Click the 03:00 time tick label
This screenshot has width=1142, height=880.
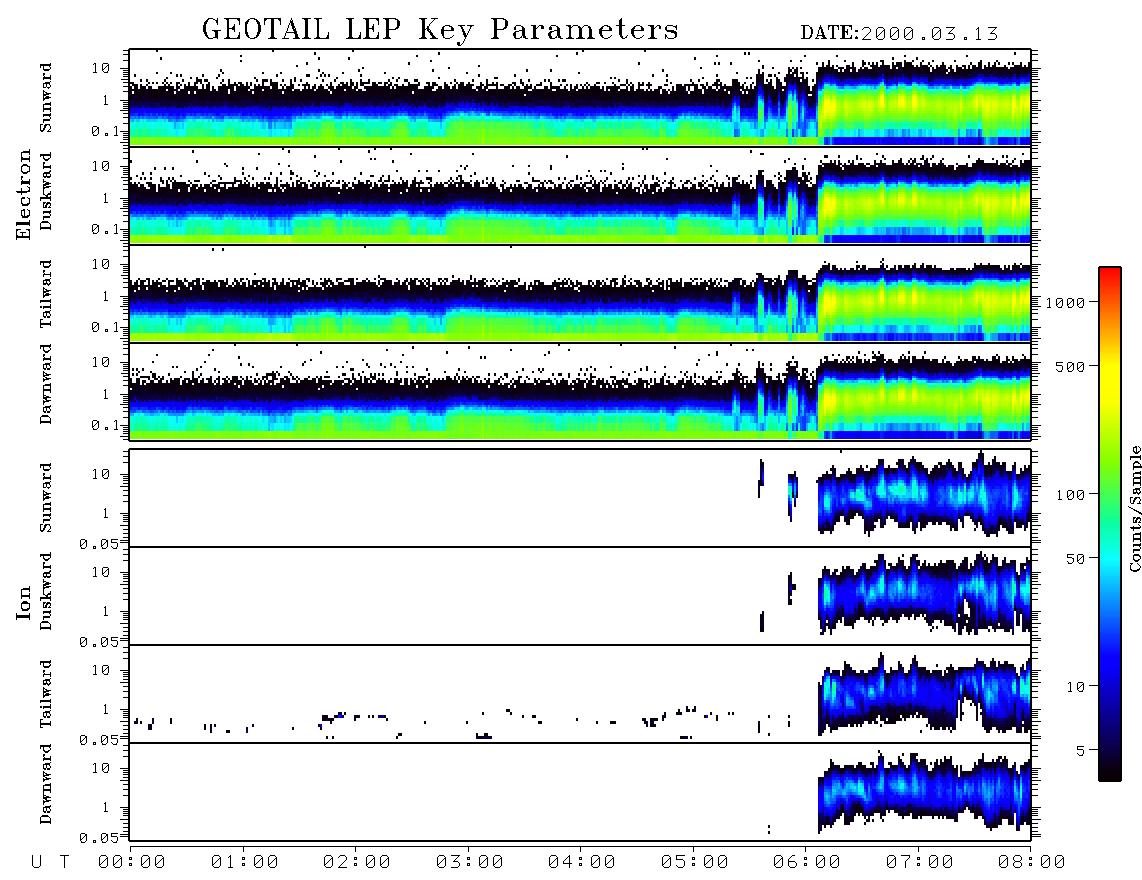(470, 862)
